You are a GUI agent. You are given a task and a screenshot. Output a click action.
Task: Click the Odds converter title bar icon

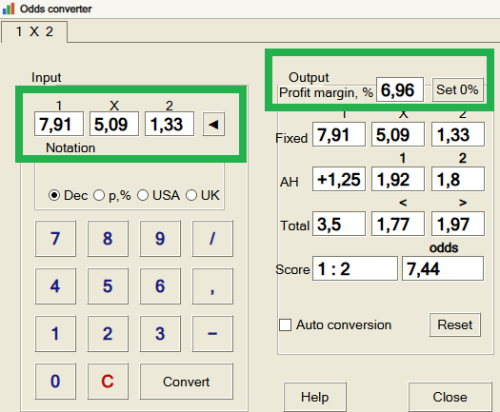click(9, 9)
